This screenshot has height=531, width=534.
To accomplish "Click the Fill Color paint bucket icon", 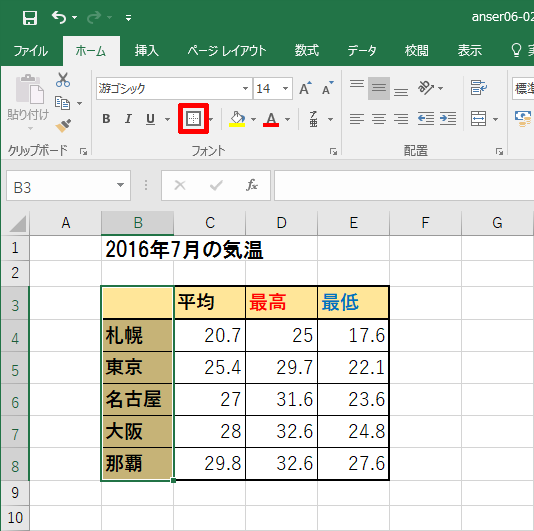I will [x=237, y=119].
